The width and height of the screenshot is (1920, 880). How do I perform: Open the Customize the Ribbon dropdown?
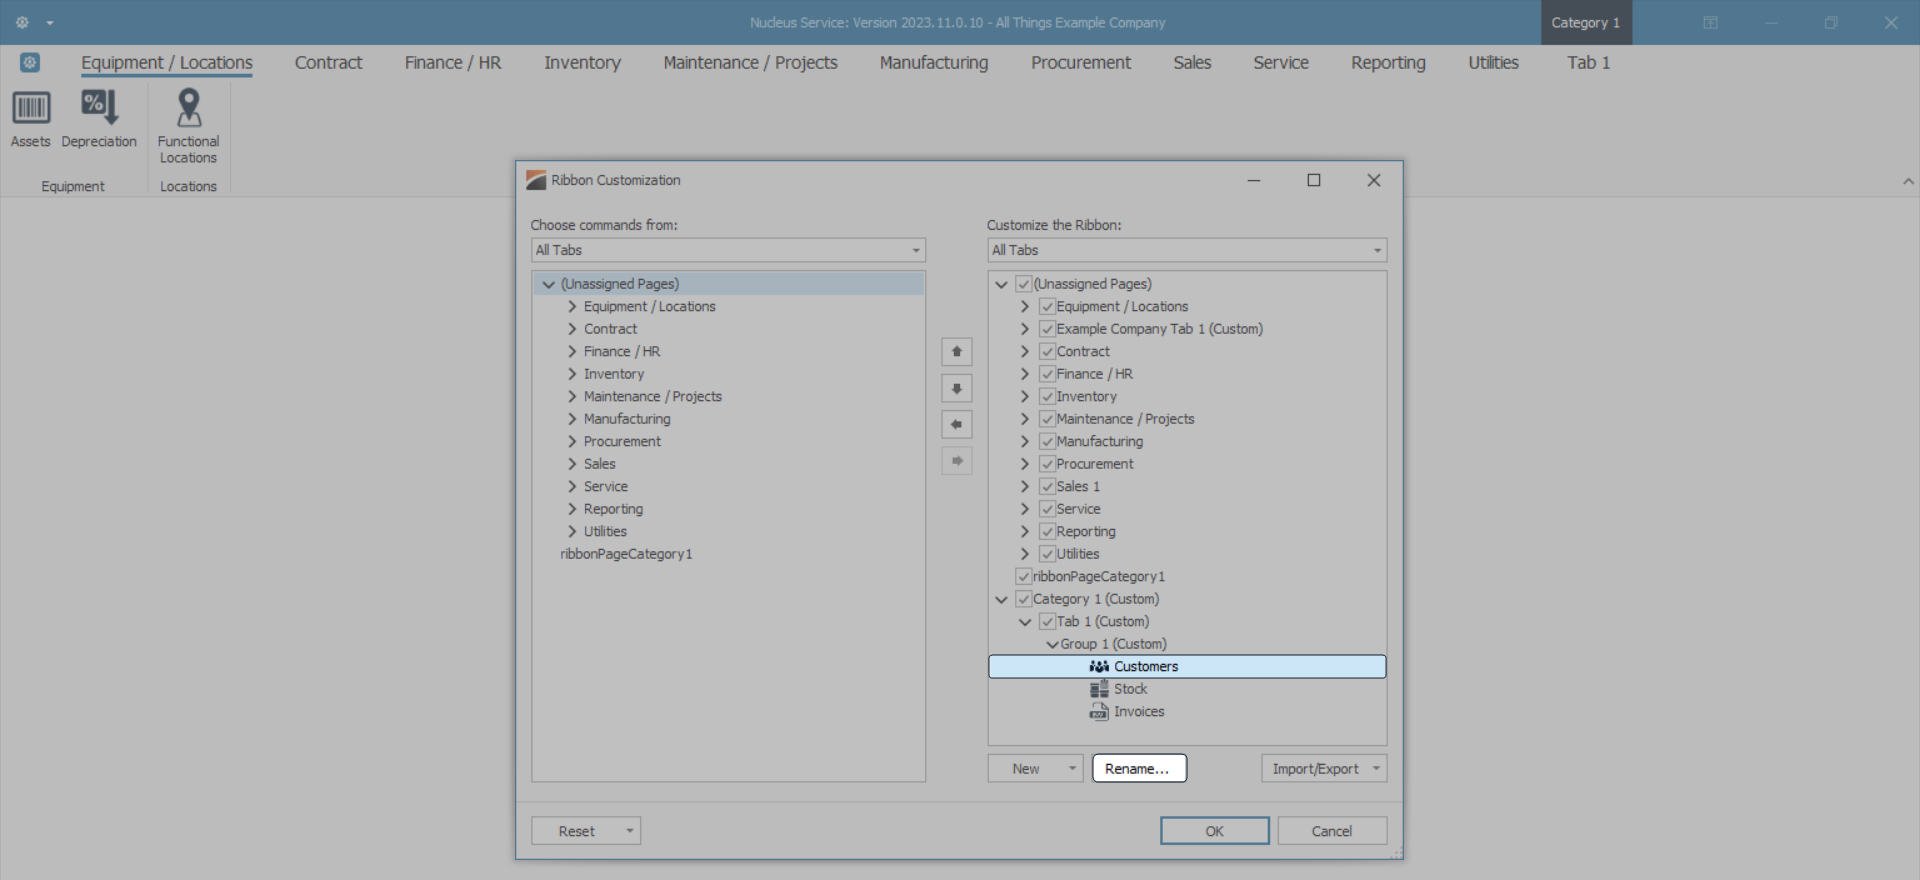tap(1187, 250)
